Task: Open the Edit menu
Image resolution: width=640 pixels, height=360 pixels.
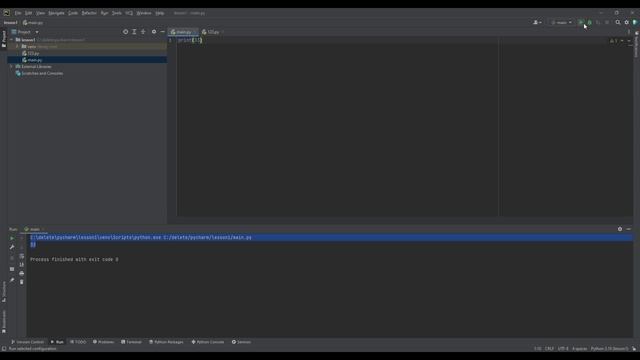Action: click(x=28, y=13)
